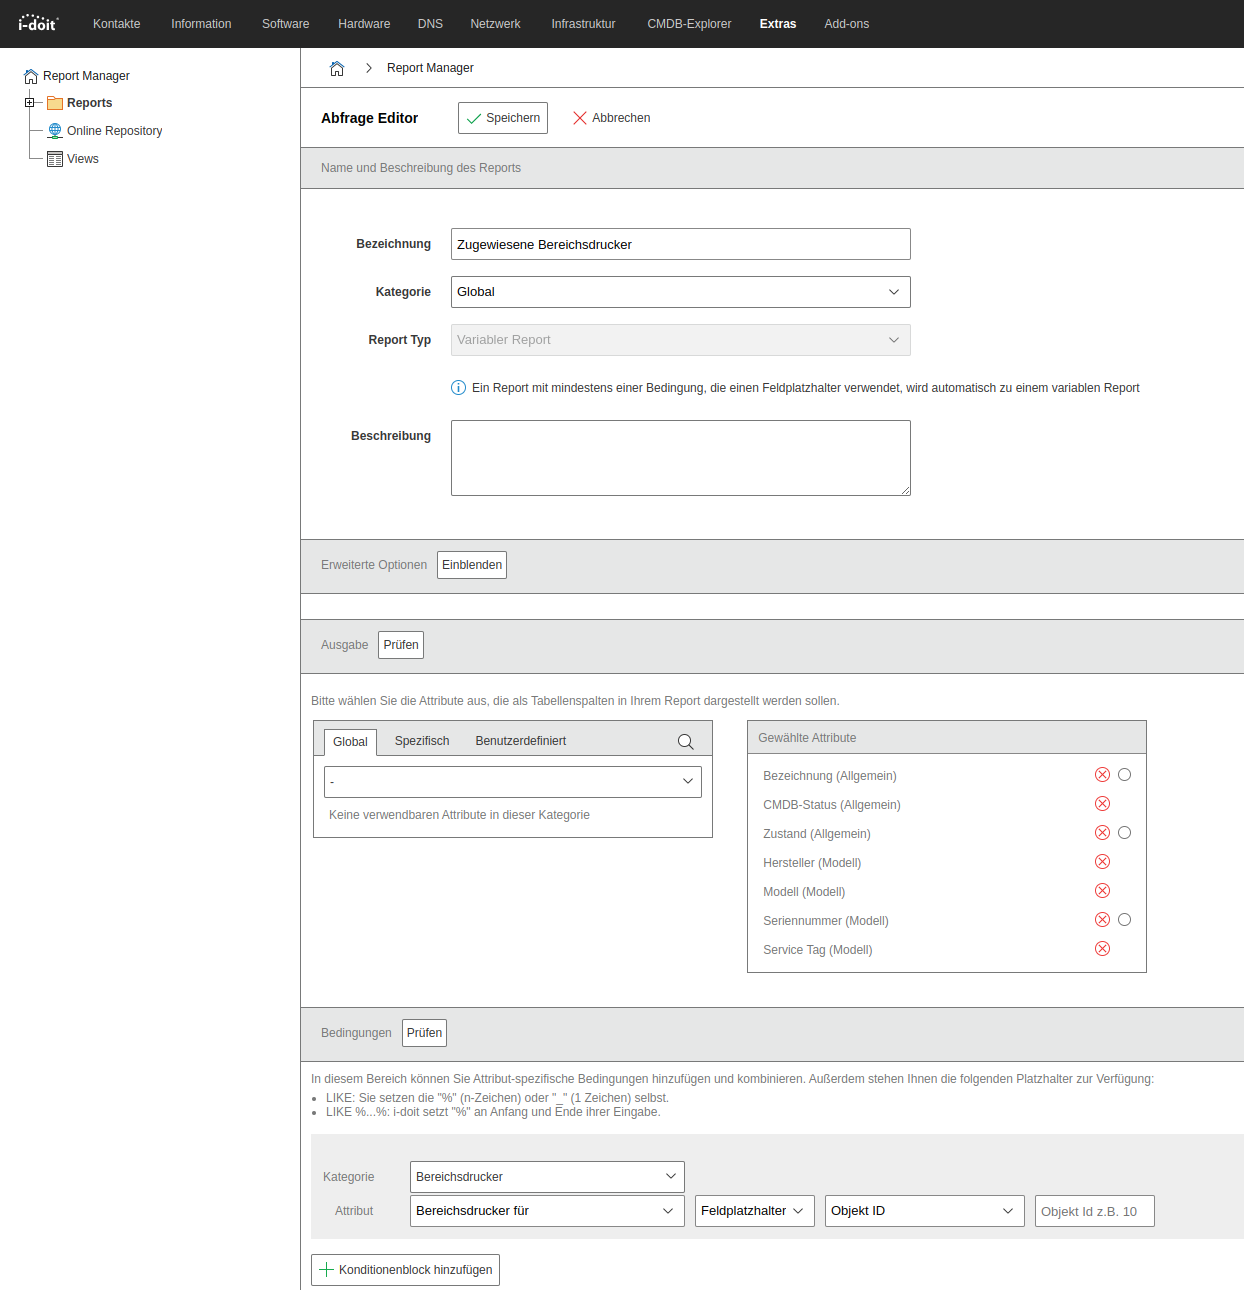Remove Bezeichnung (Allgemein) attribute
Screen dimensions: 1244x1290
tap(1102, 775)
